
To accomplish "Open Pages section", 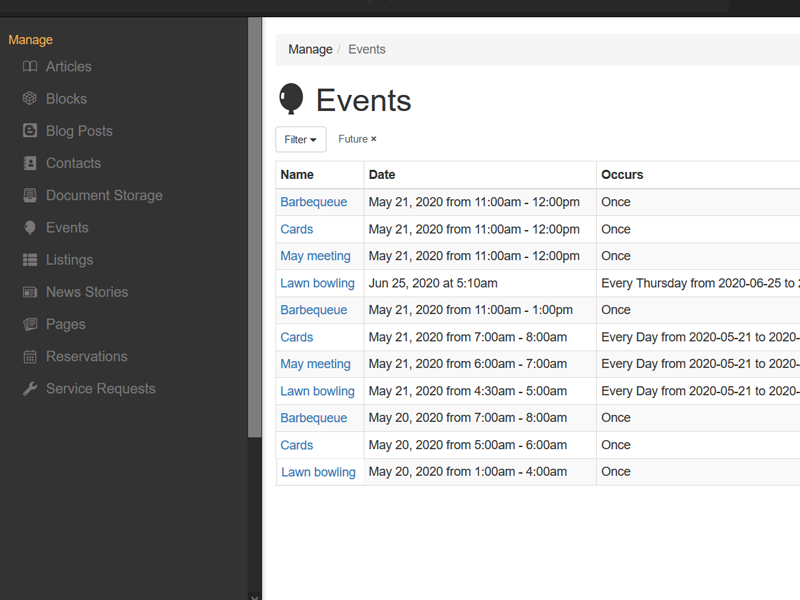I will 66,324.
